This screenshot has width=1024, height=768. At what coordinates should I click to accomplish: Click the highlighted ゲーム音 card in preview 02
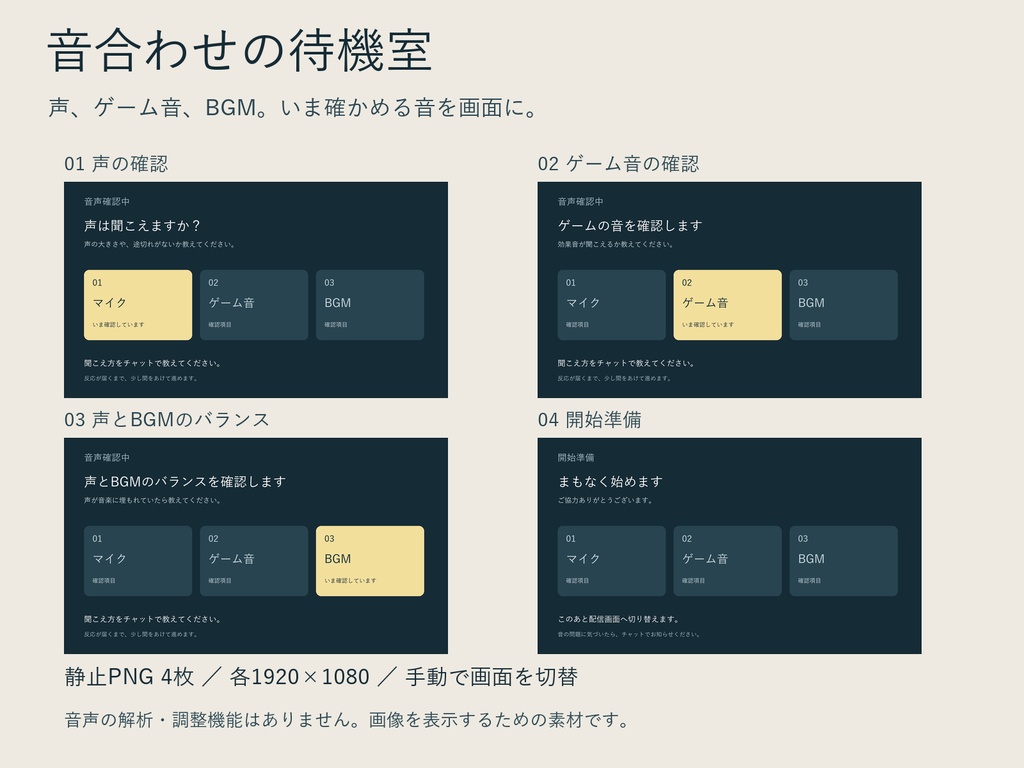(728, 305)
